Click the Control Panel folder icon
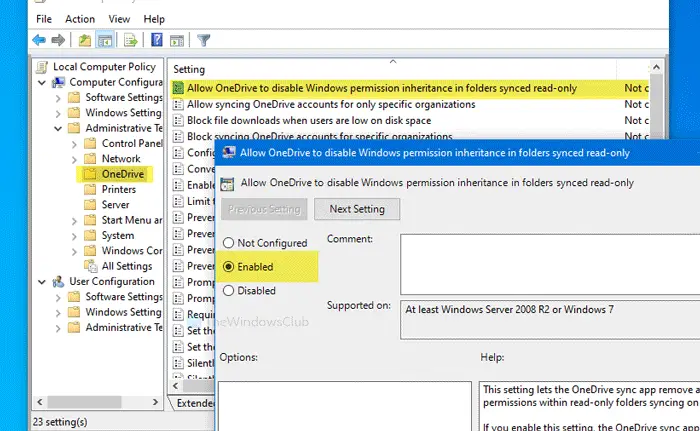This screenshot has height=431, width=700. click(90, 143)
